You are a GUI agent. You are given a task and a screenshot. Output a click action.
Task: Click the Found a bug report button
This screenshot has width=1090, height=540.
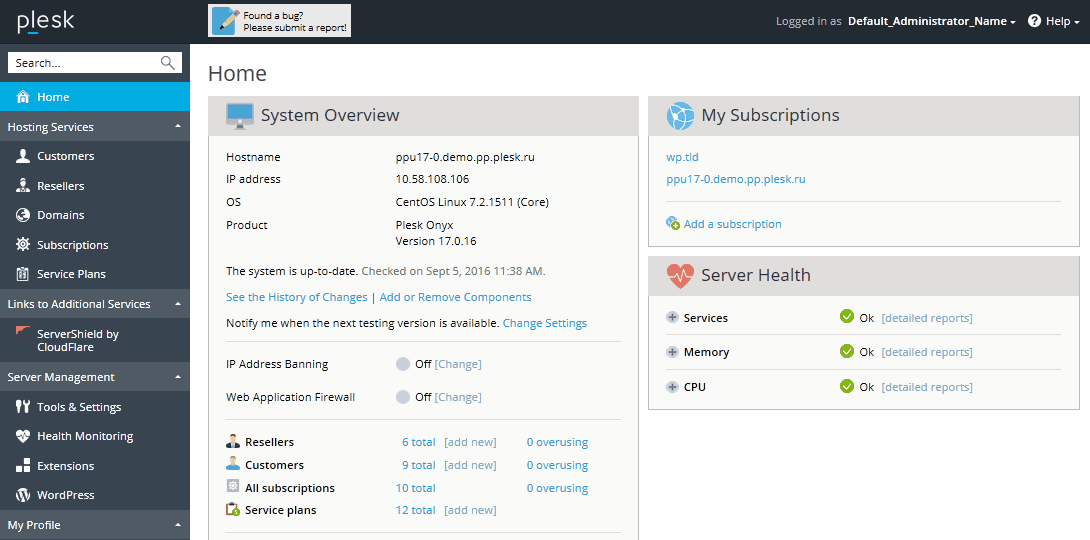tap(280, 21)
